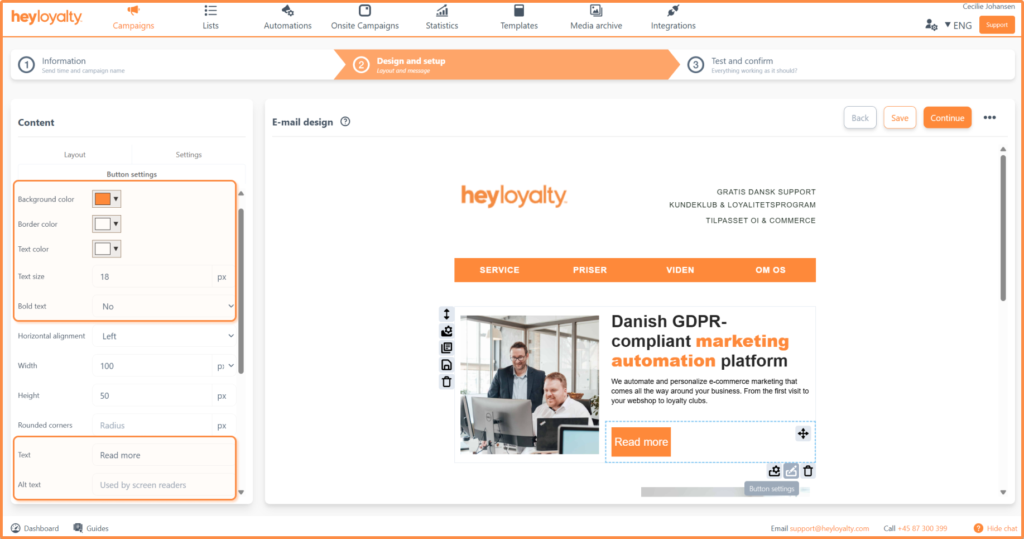Screen dimensions: 1024x539
Task: Open the ENG language selector
Action: 958,25
